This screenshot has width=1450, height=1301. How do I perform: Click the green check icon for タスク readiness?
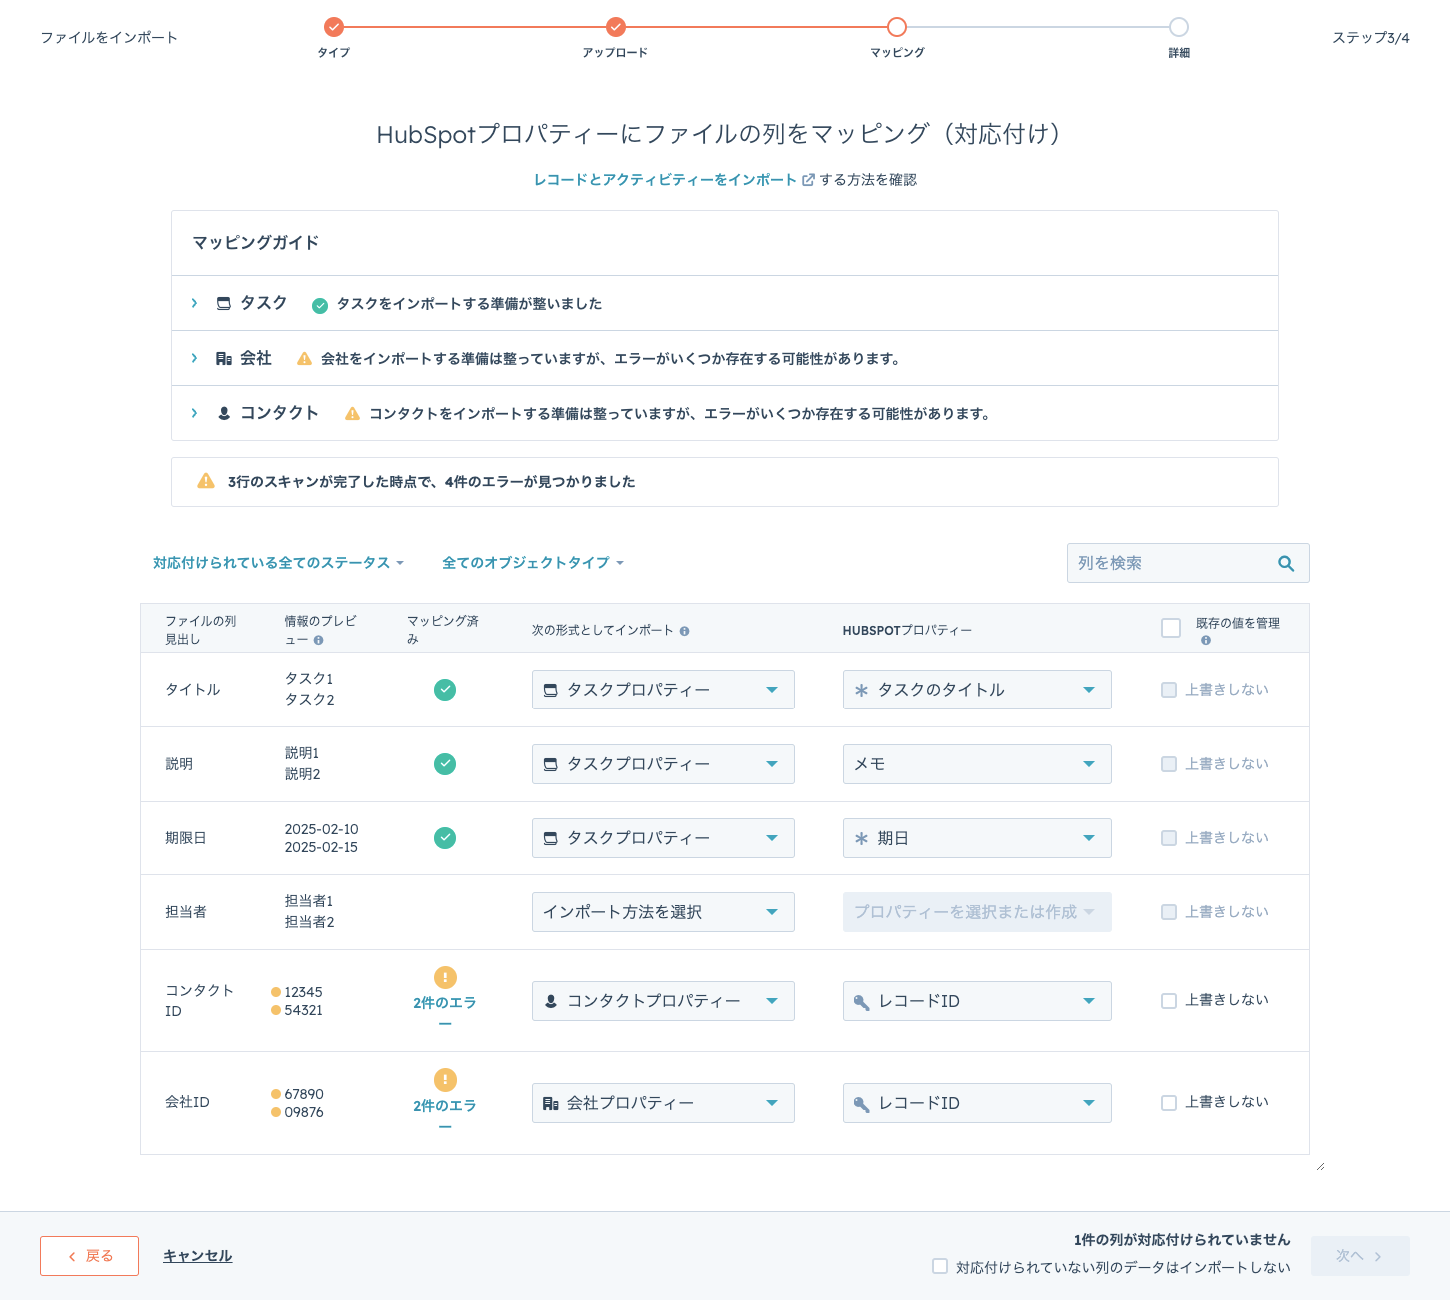pos(320,305)
